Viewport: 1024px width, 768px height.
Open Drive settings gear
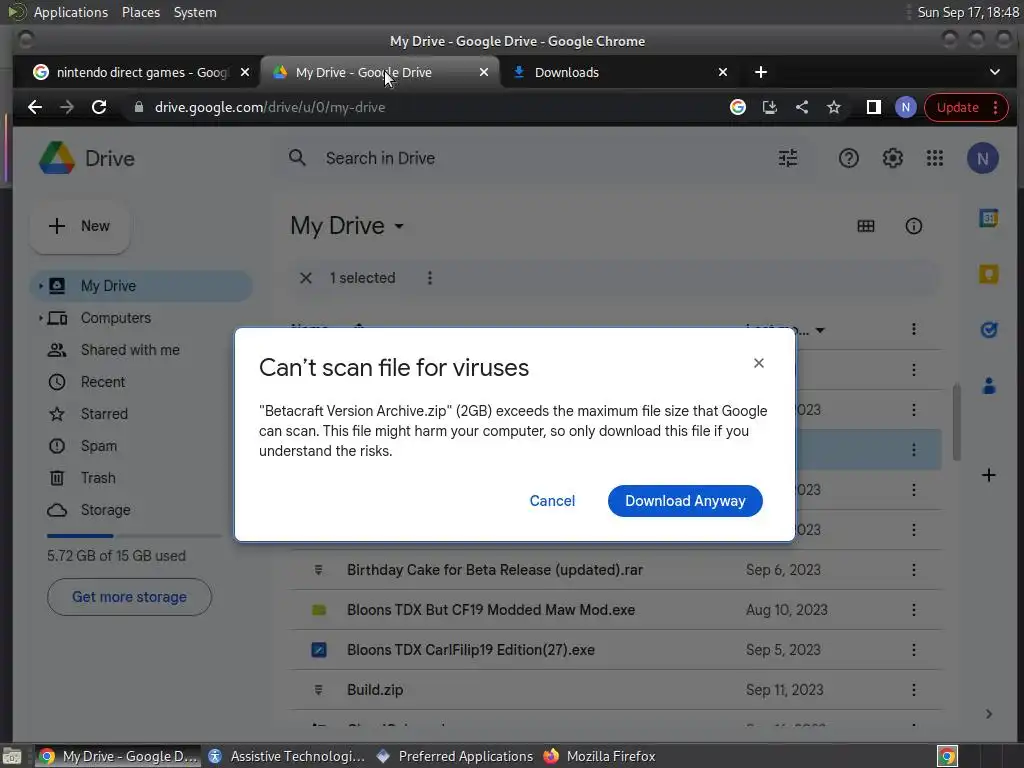[x=892, y=158]
